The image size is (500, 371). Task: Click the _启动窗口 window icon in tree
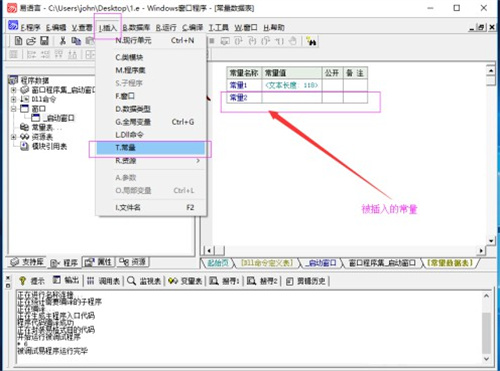(36, 118)
